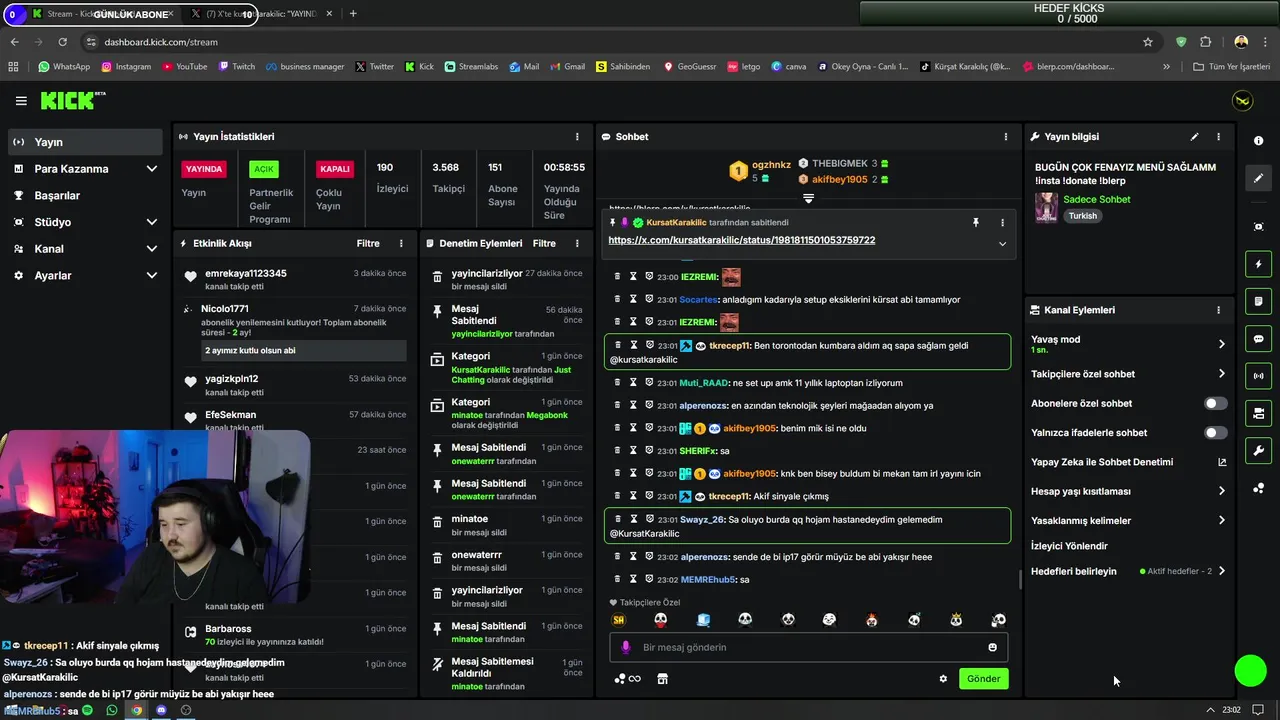Toggle the channel actions panel in right rail

(1258, 413)
